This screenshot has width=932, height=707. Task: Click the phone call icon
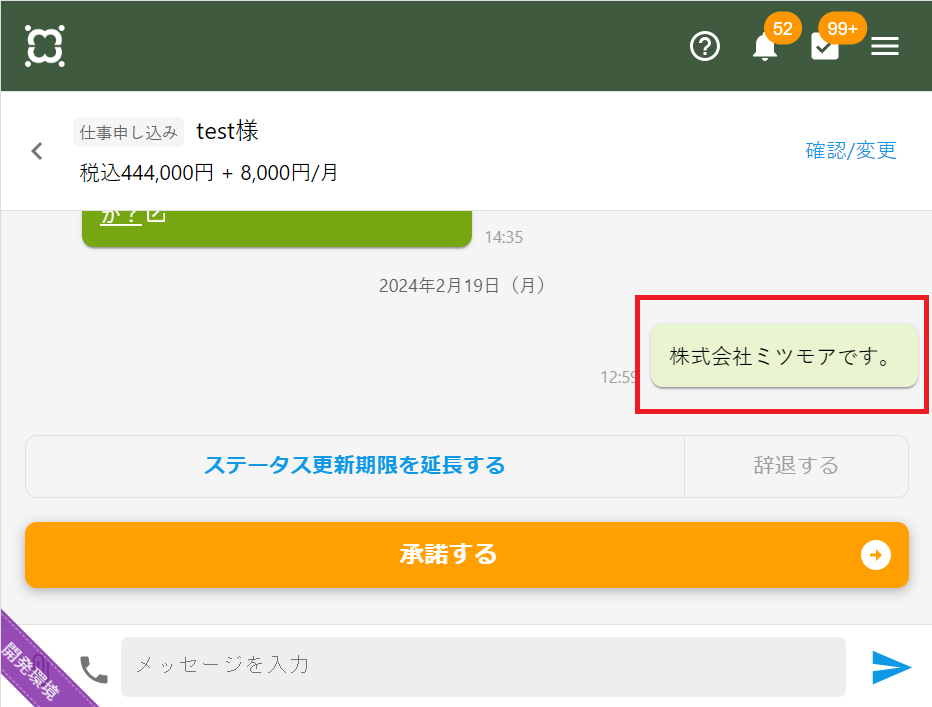point(94,668)
